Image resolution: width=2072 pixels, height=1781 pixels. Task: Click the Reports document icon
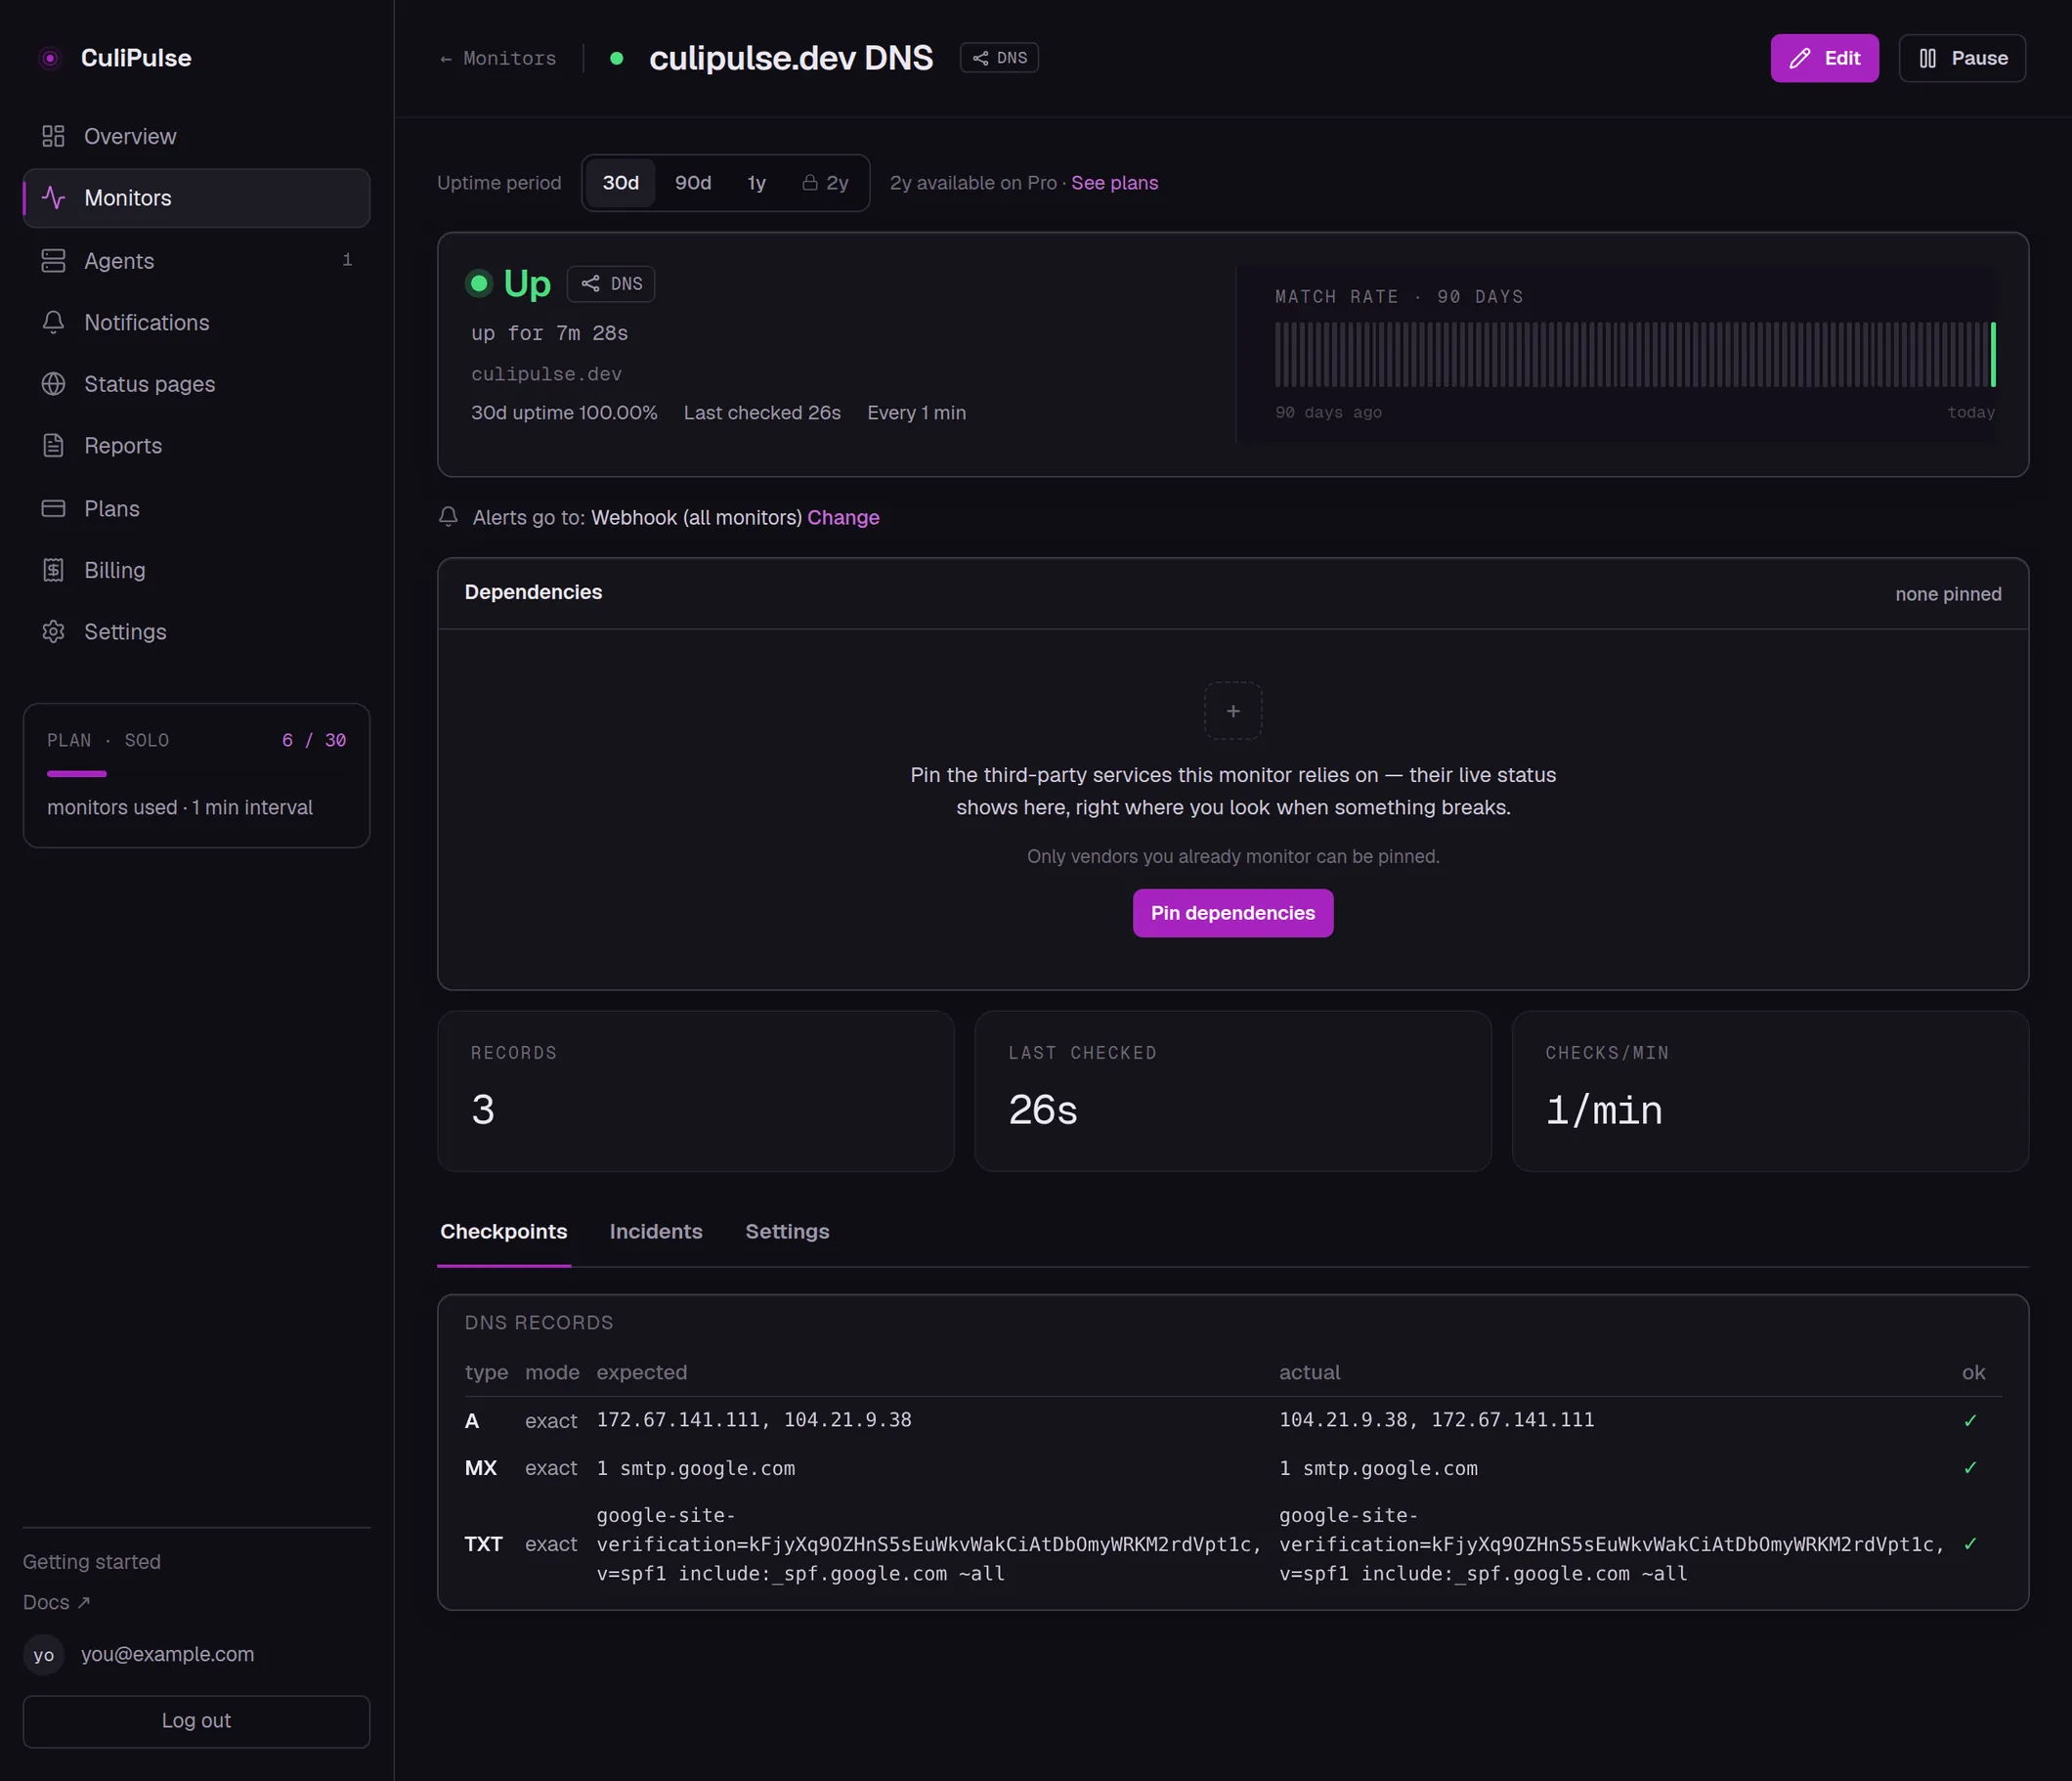click(53, 446)
